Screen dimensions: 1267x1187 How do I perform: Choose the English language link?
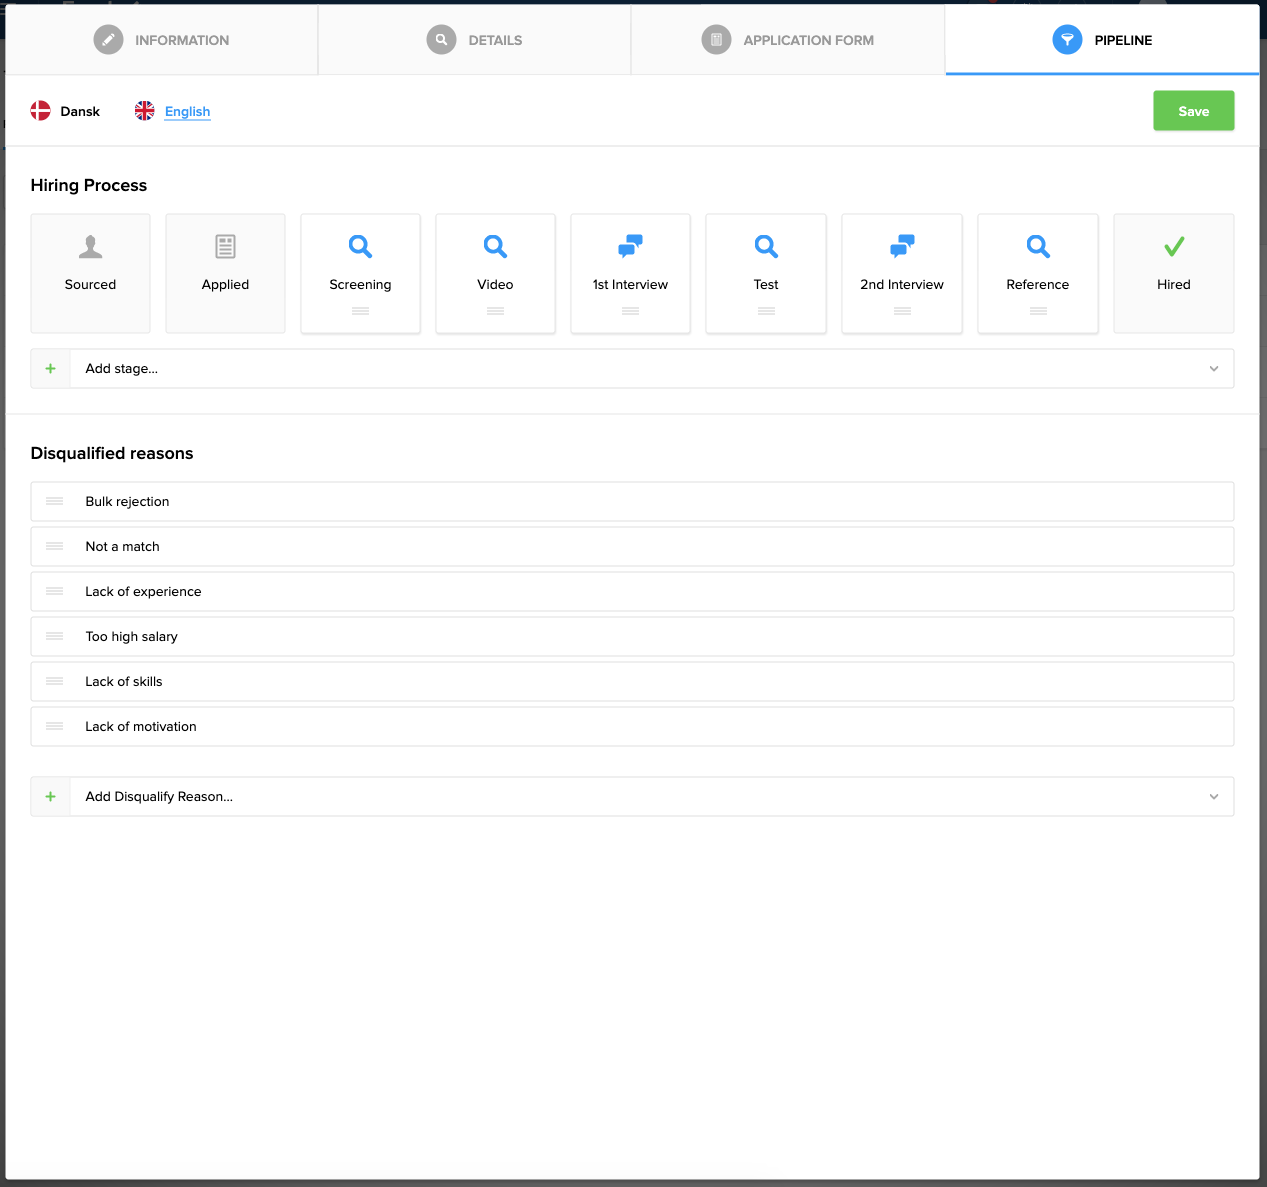(187, 111)
